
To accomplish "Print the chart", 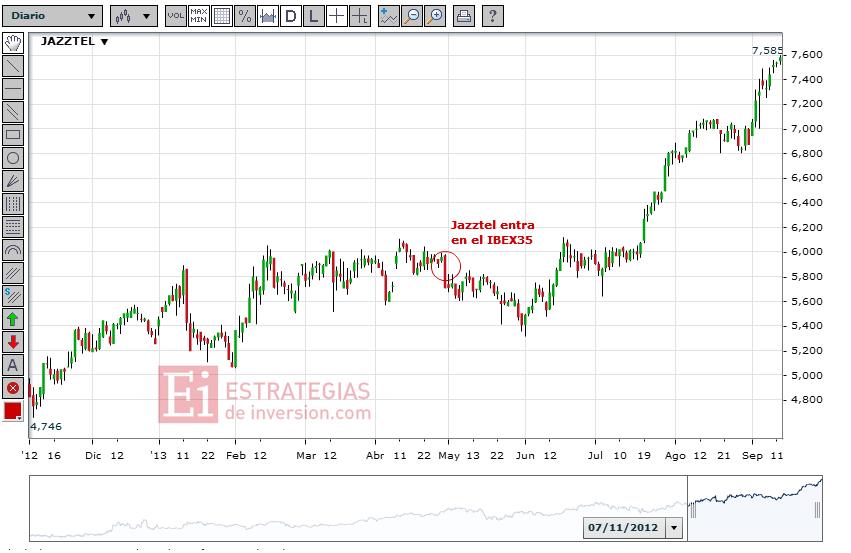I will pyautogui.click(x=463, y=16).
